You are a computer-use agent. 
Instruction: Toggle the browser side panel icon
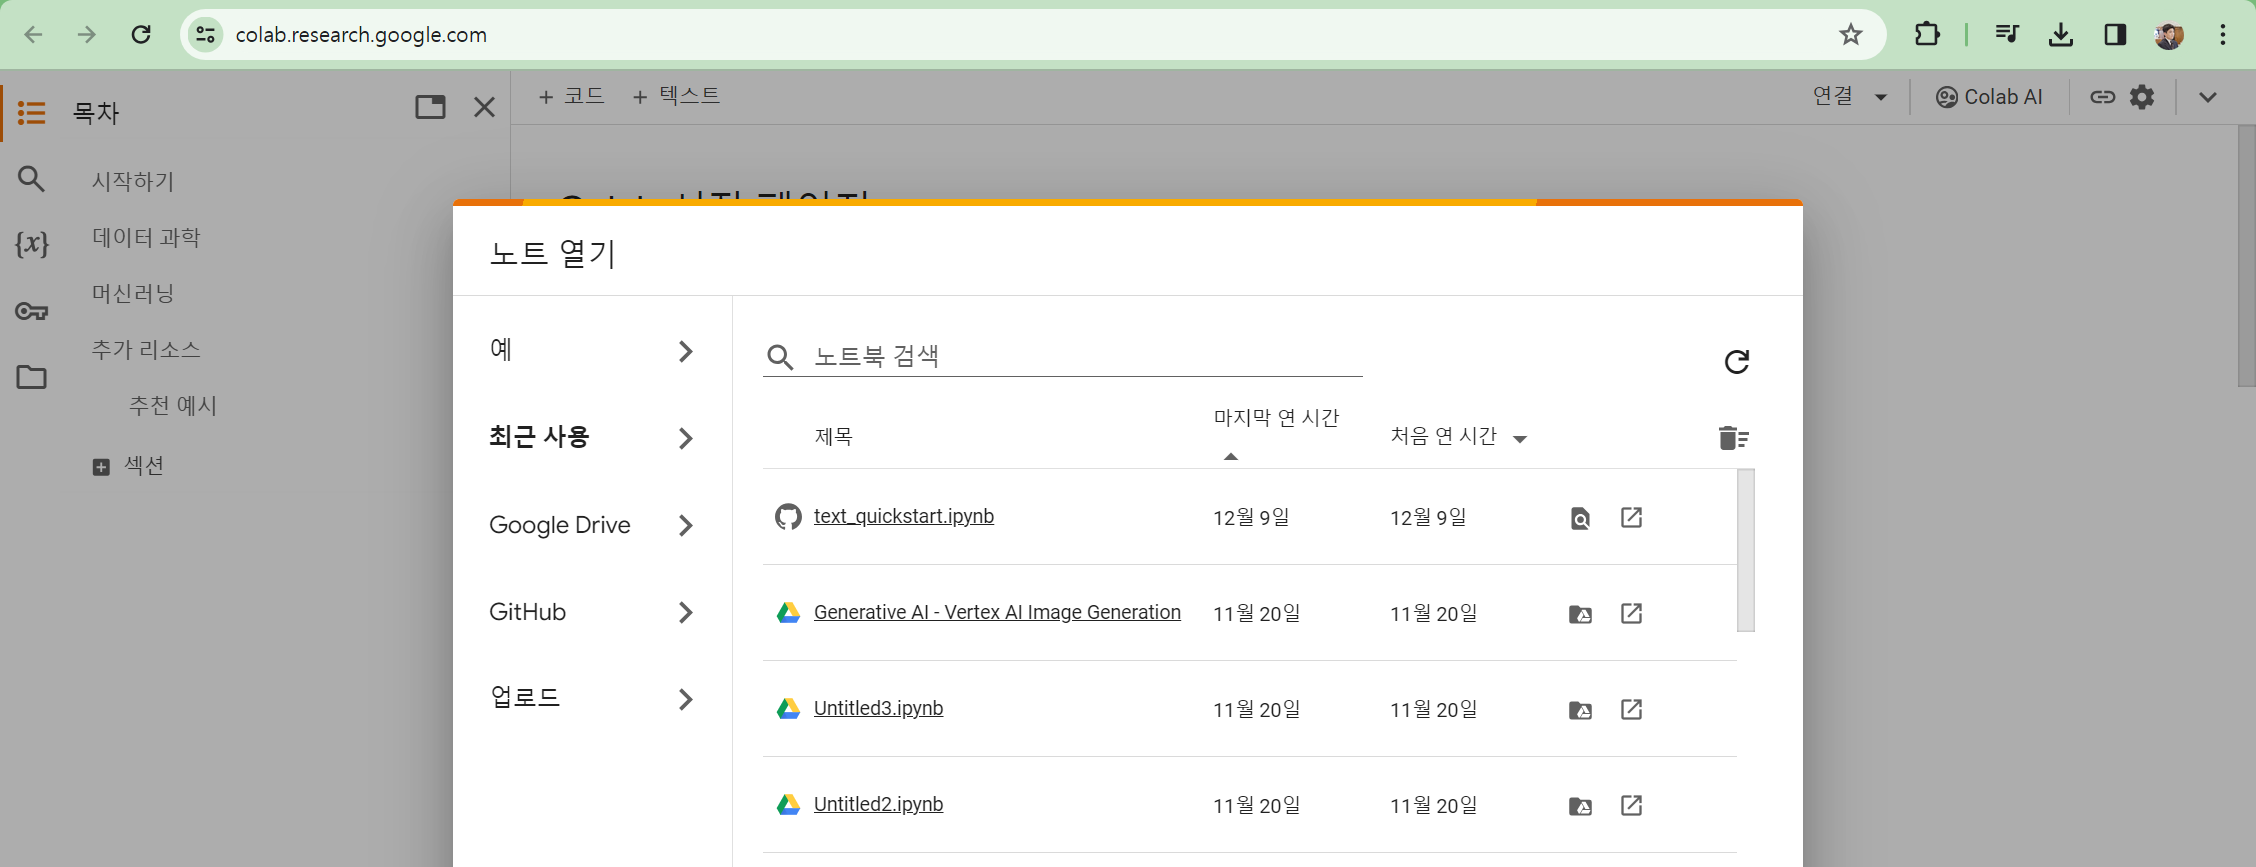point(2115,35)
